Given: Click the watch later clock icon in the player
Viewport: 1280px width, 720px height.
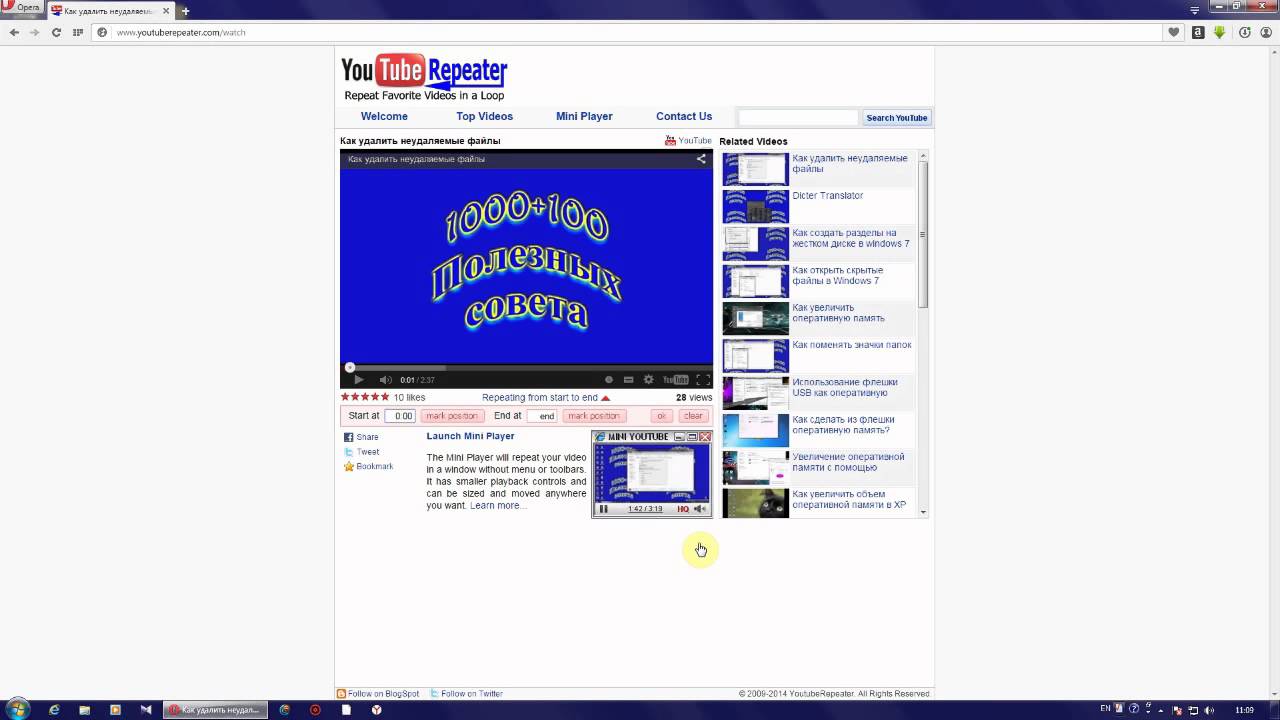Looking at the screenshot, I should (608, 380).
